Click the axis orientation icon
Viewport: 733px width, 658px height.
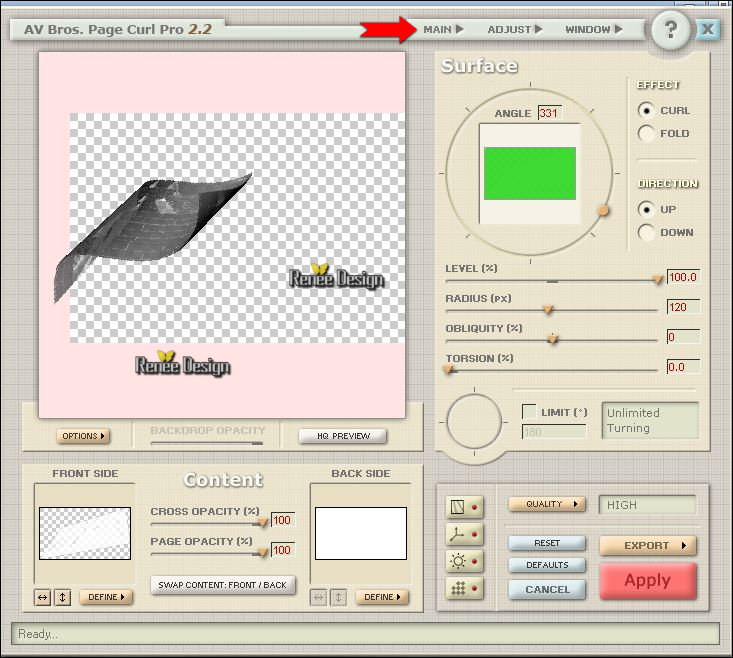pos(464,534)
